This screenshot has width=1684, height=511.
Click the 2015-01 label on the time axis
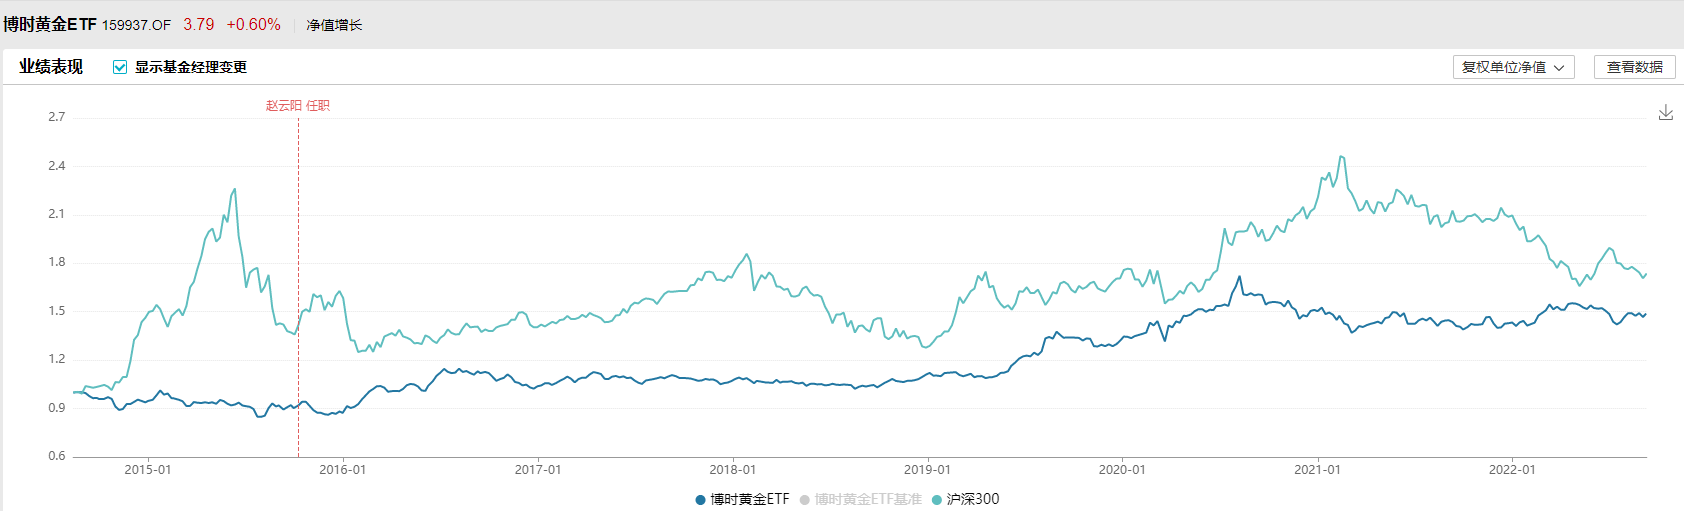coord(147,470)
